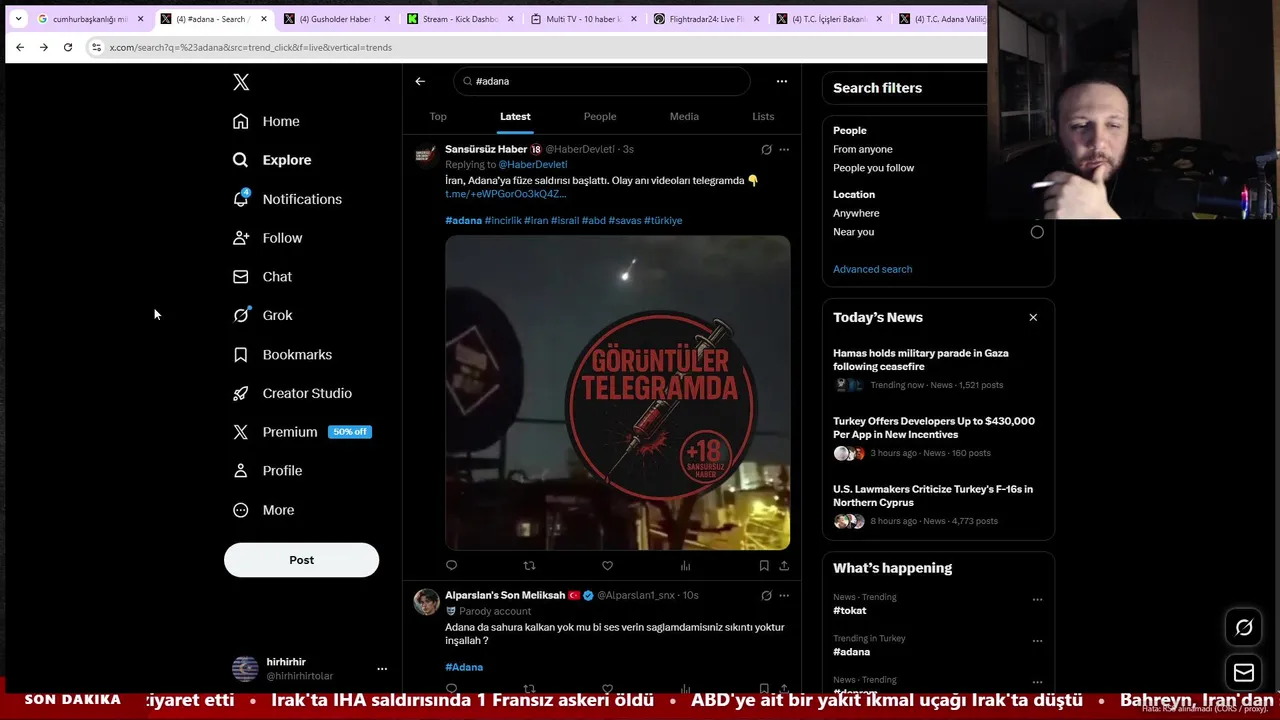Viewport: 1280px width, 720px height.
Task: Select the Near you radio option
Action: pos(1037,232)
